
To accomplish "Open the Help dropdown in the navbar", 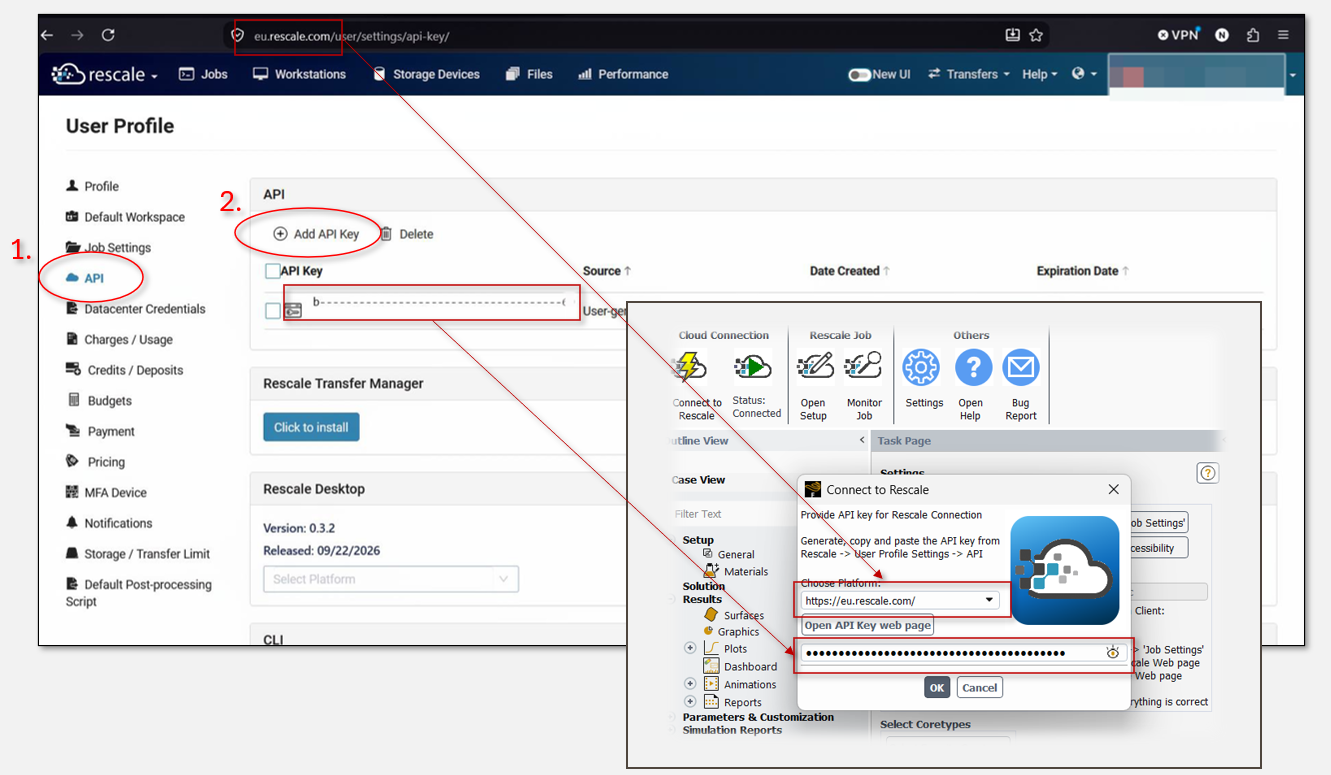I will click(x=1040, y=74).
